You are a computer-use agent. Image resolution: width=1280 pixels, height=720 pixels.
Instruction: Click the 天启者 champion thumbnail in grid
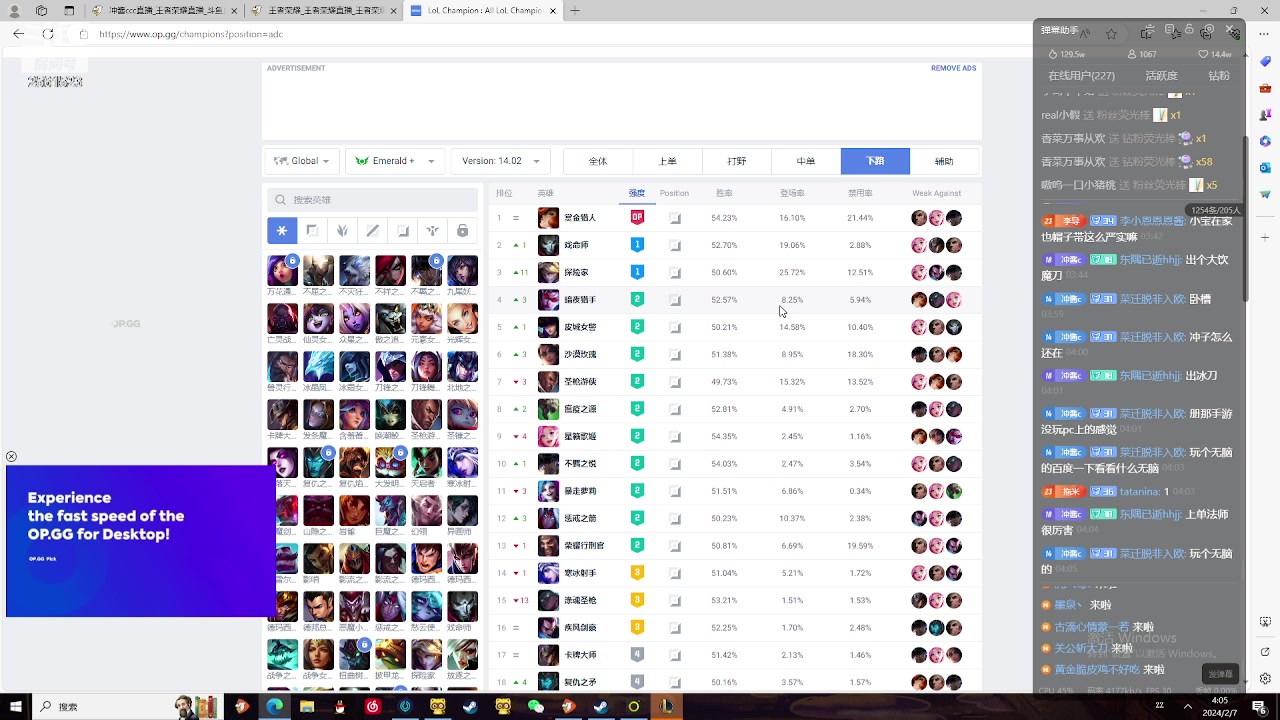point(426,462)
